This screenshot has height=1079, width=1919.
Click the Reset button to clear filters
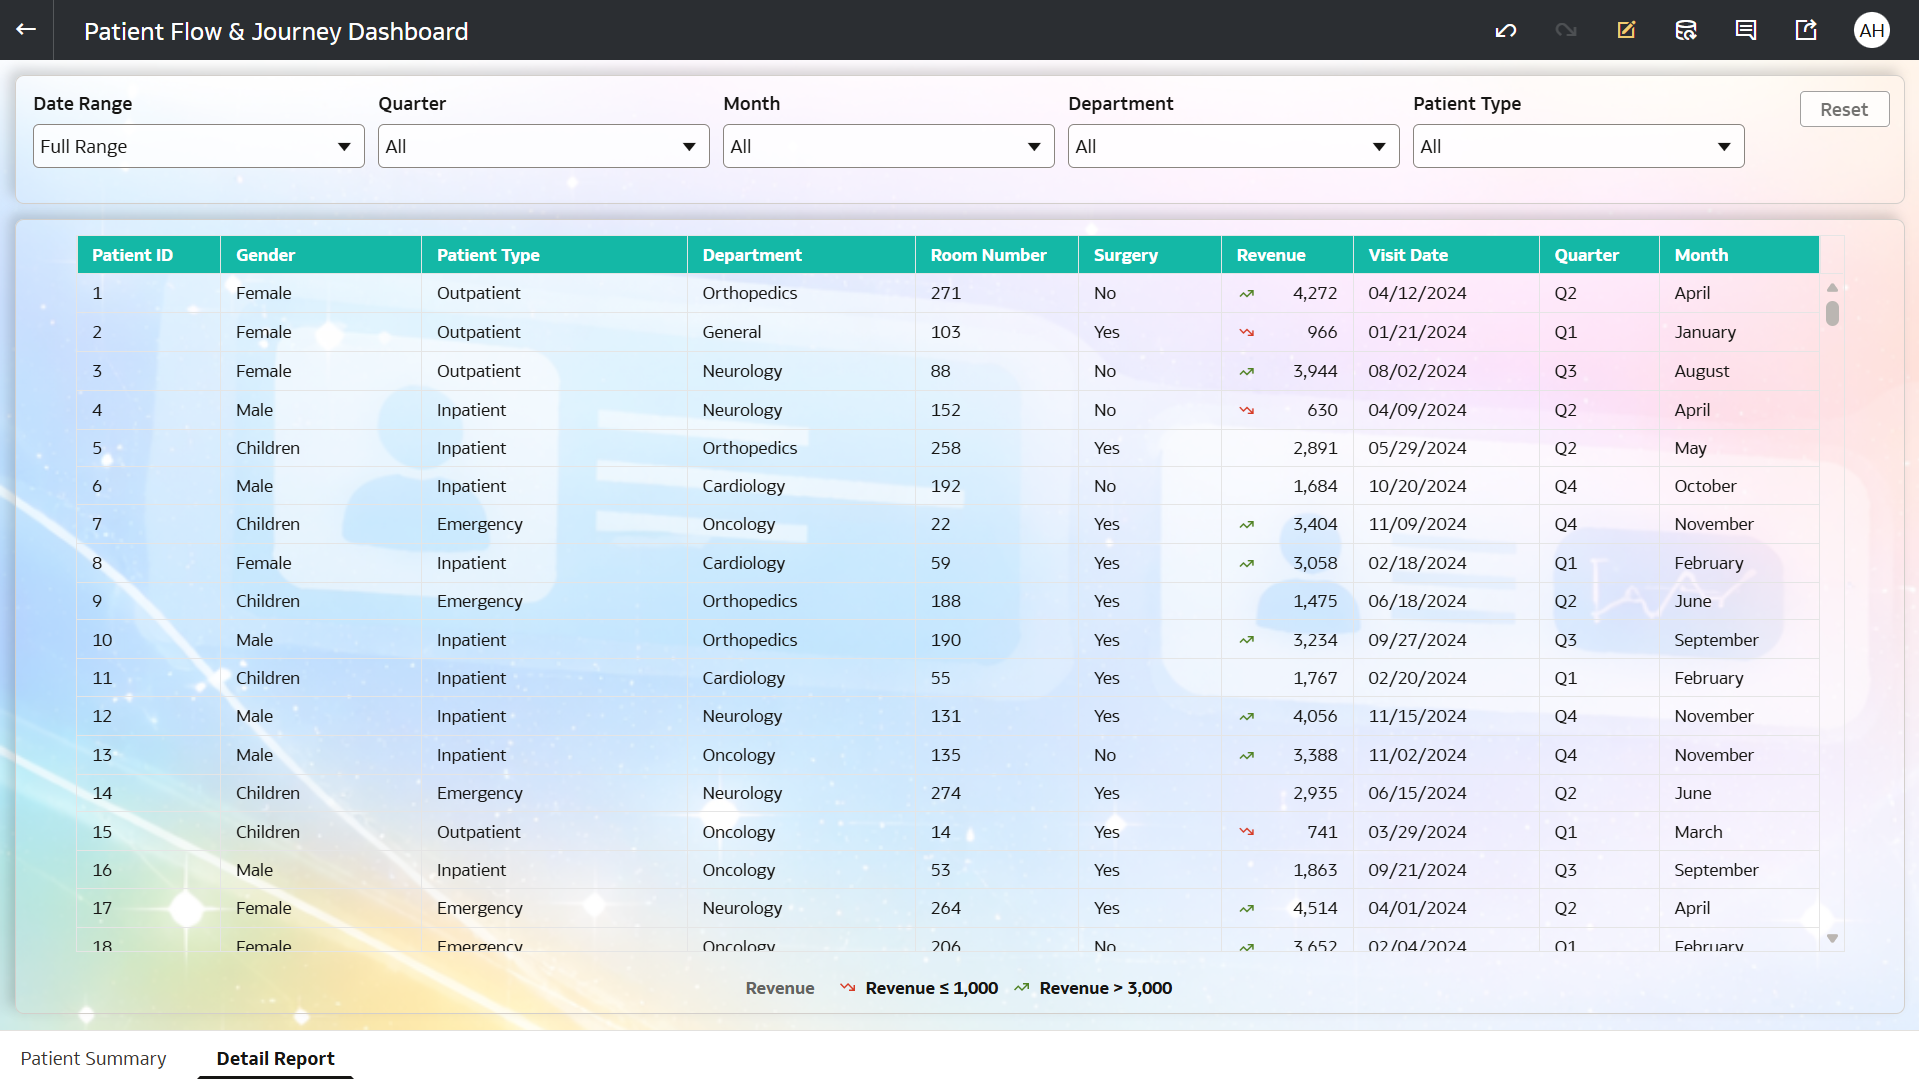[x=1843, y=109]
